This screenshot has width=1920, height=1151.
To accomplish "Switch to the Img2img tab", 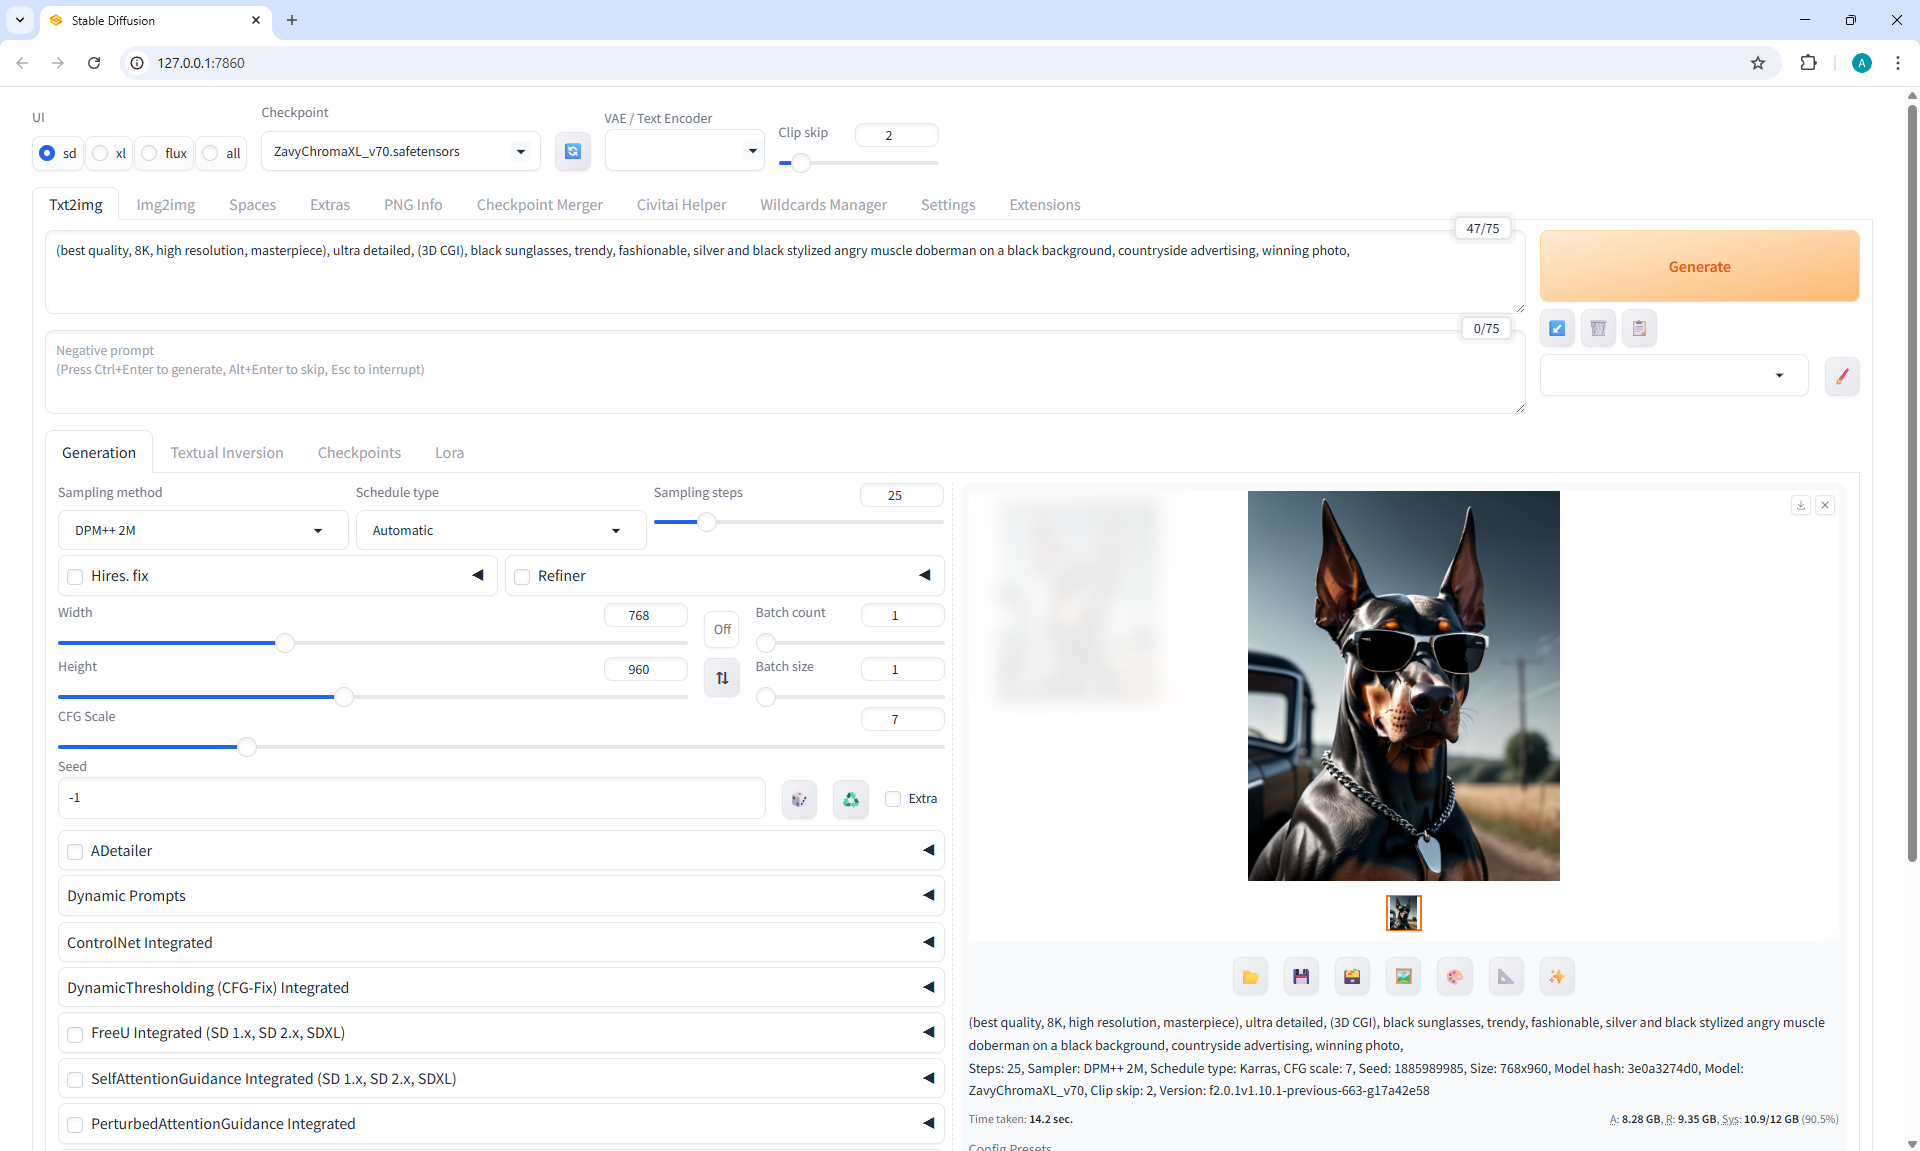I will (x=165, y=204).
